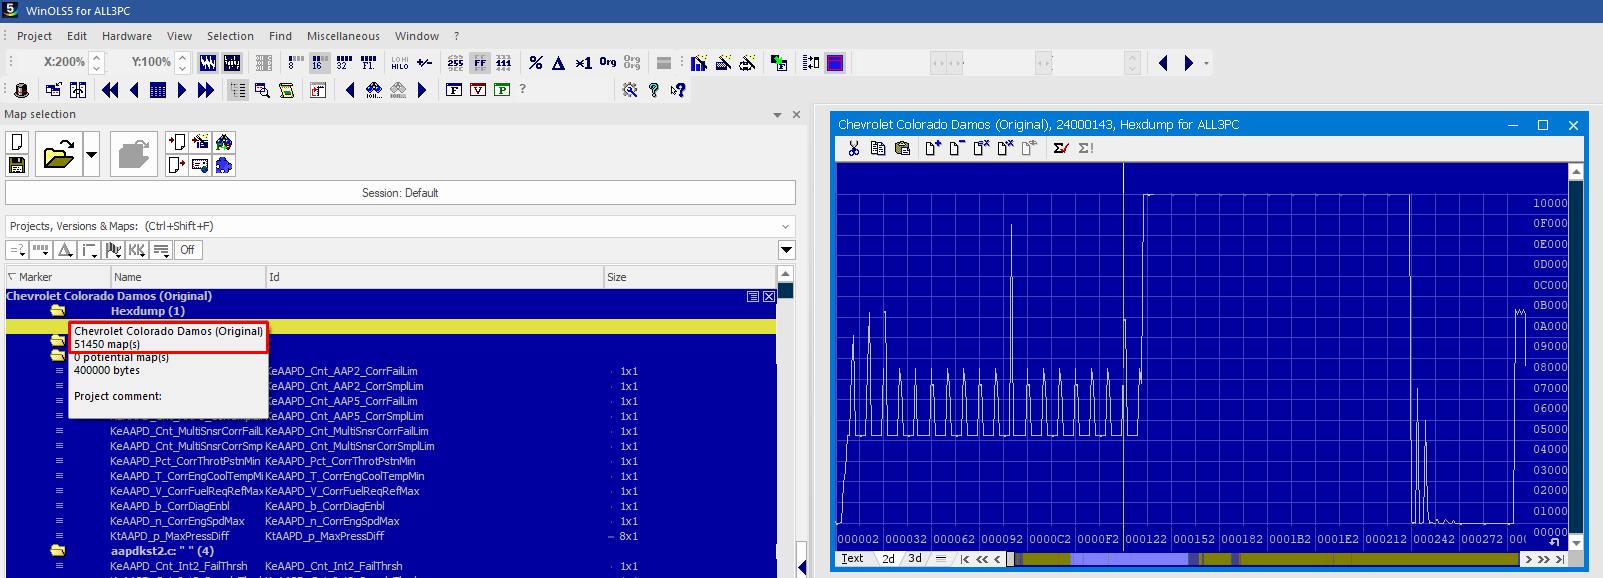Click the delta difference triangle icon

click(x=559, y=63)
